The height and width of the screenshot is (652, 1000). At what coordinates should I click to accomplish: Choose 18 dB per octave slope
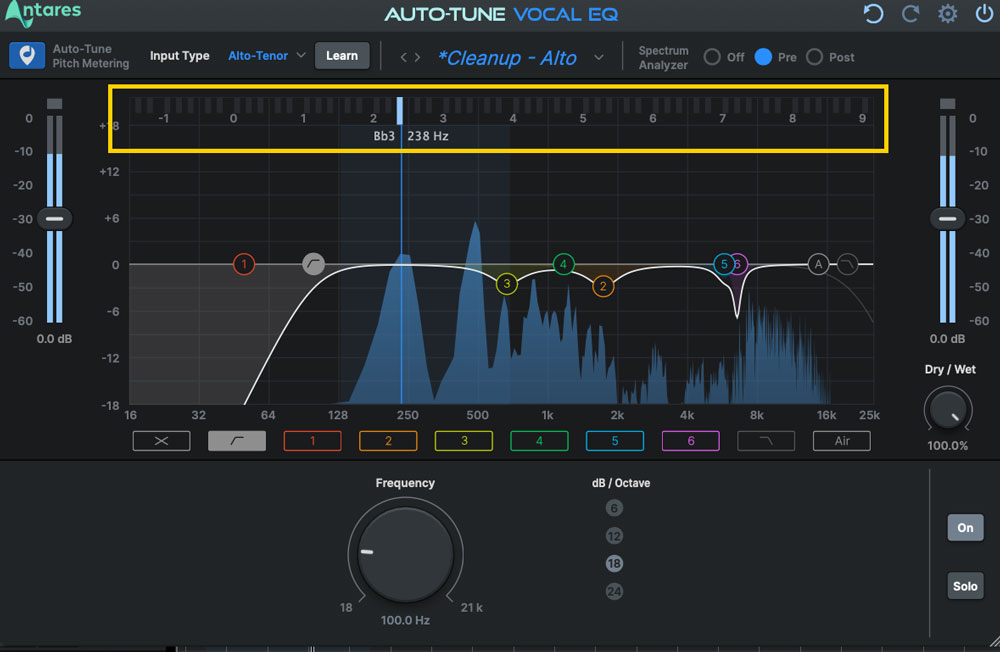tap(614, 563)
